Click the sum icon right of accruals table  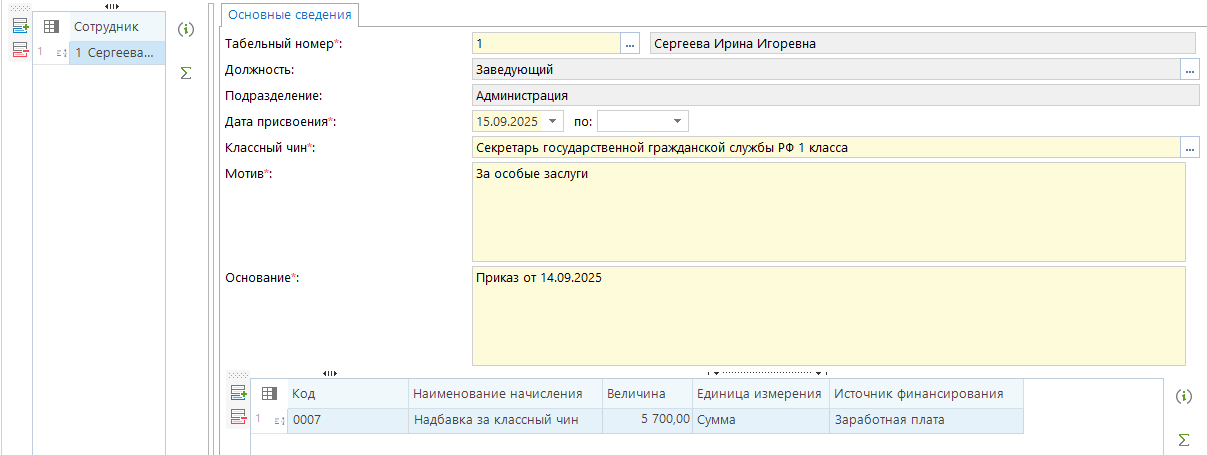pos(1184,439)
